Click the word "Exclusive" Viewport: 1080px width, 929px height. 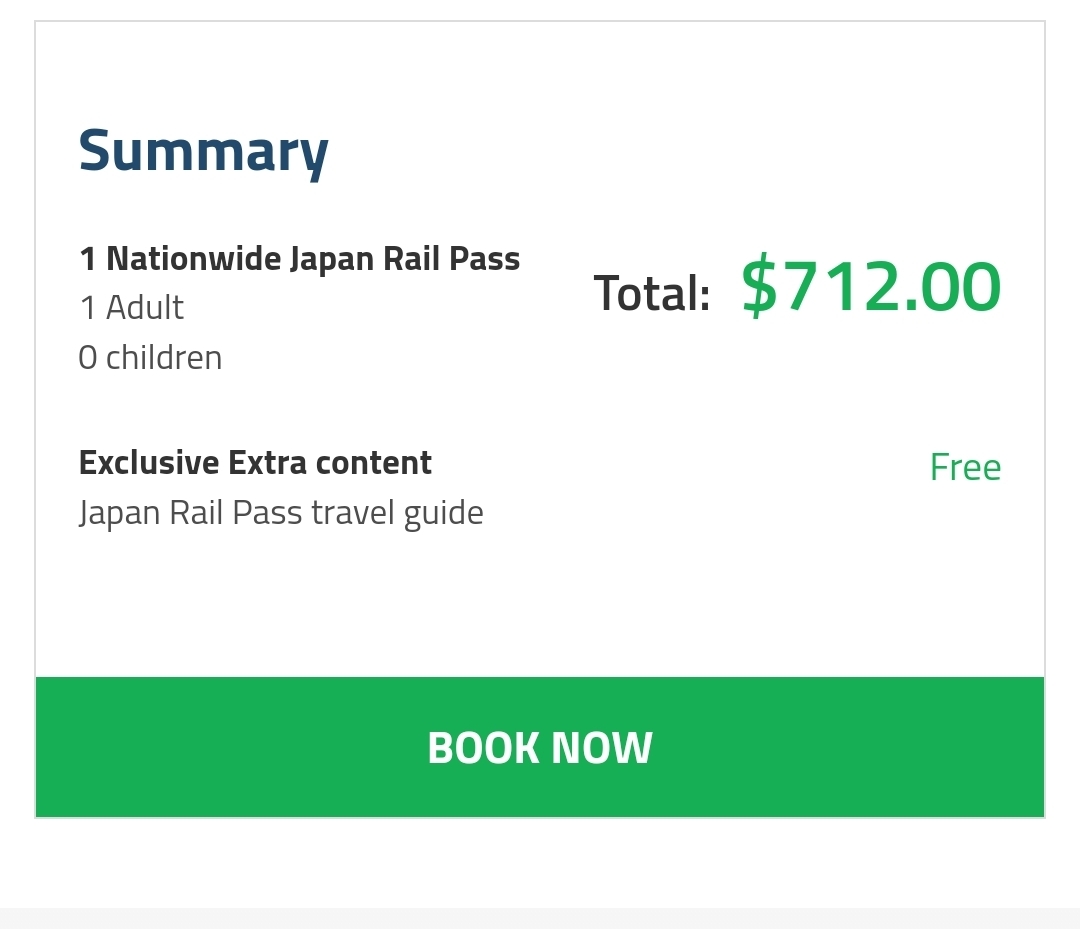148,463
